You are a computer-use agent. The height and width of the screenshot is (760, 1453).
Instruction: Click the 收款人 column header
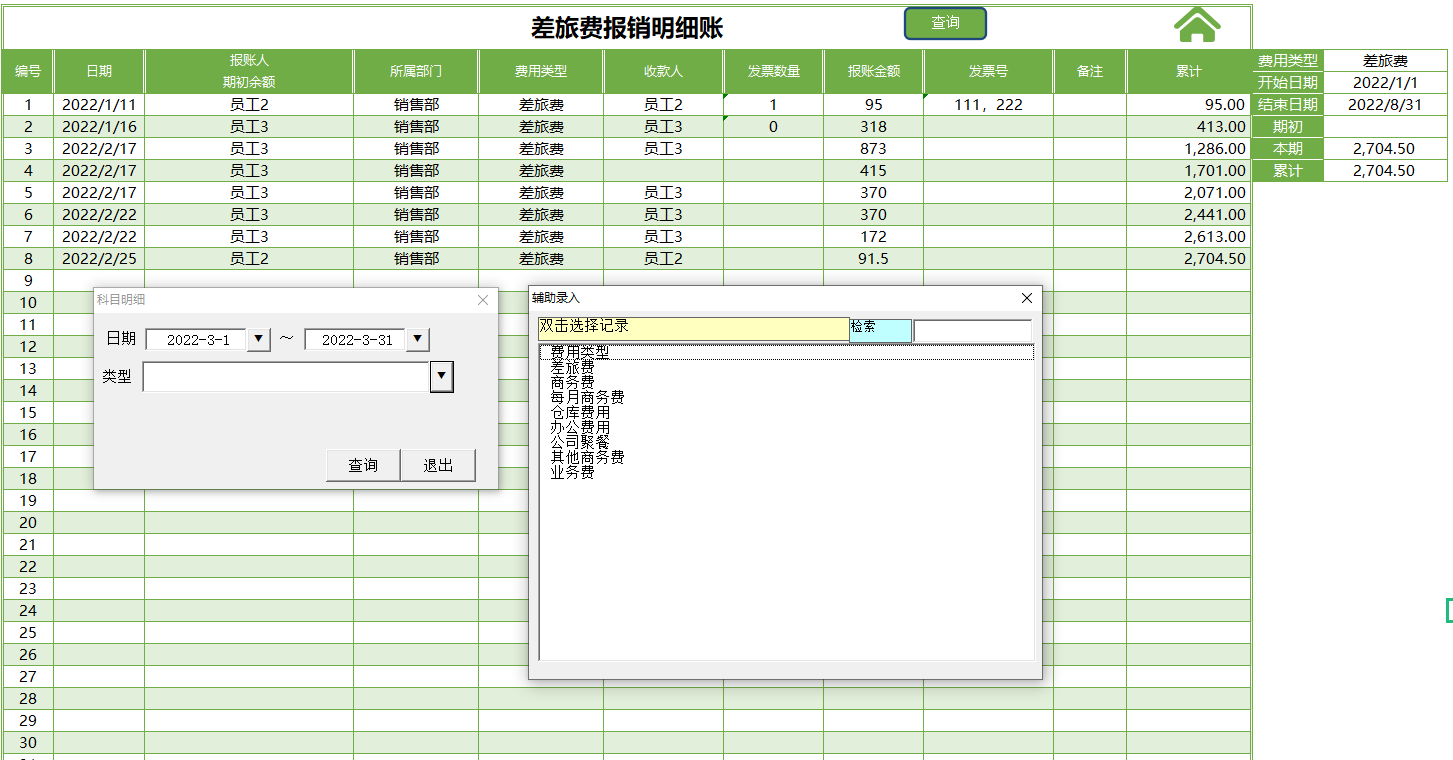point(663,71)
